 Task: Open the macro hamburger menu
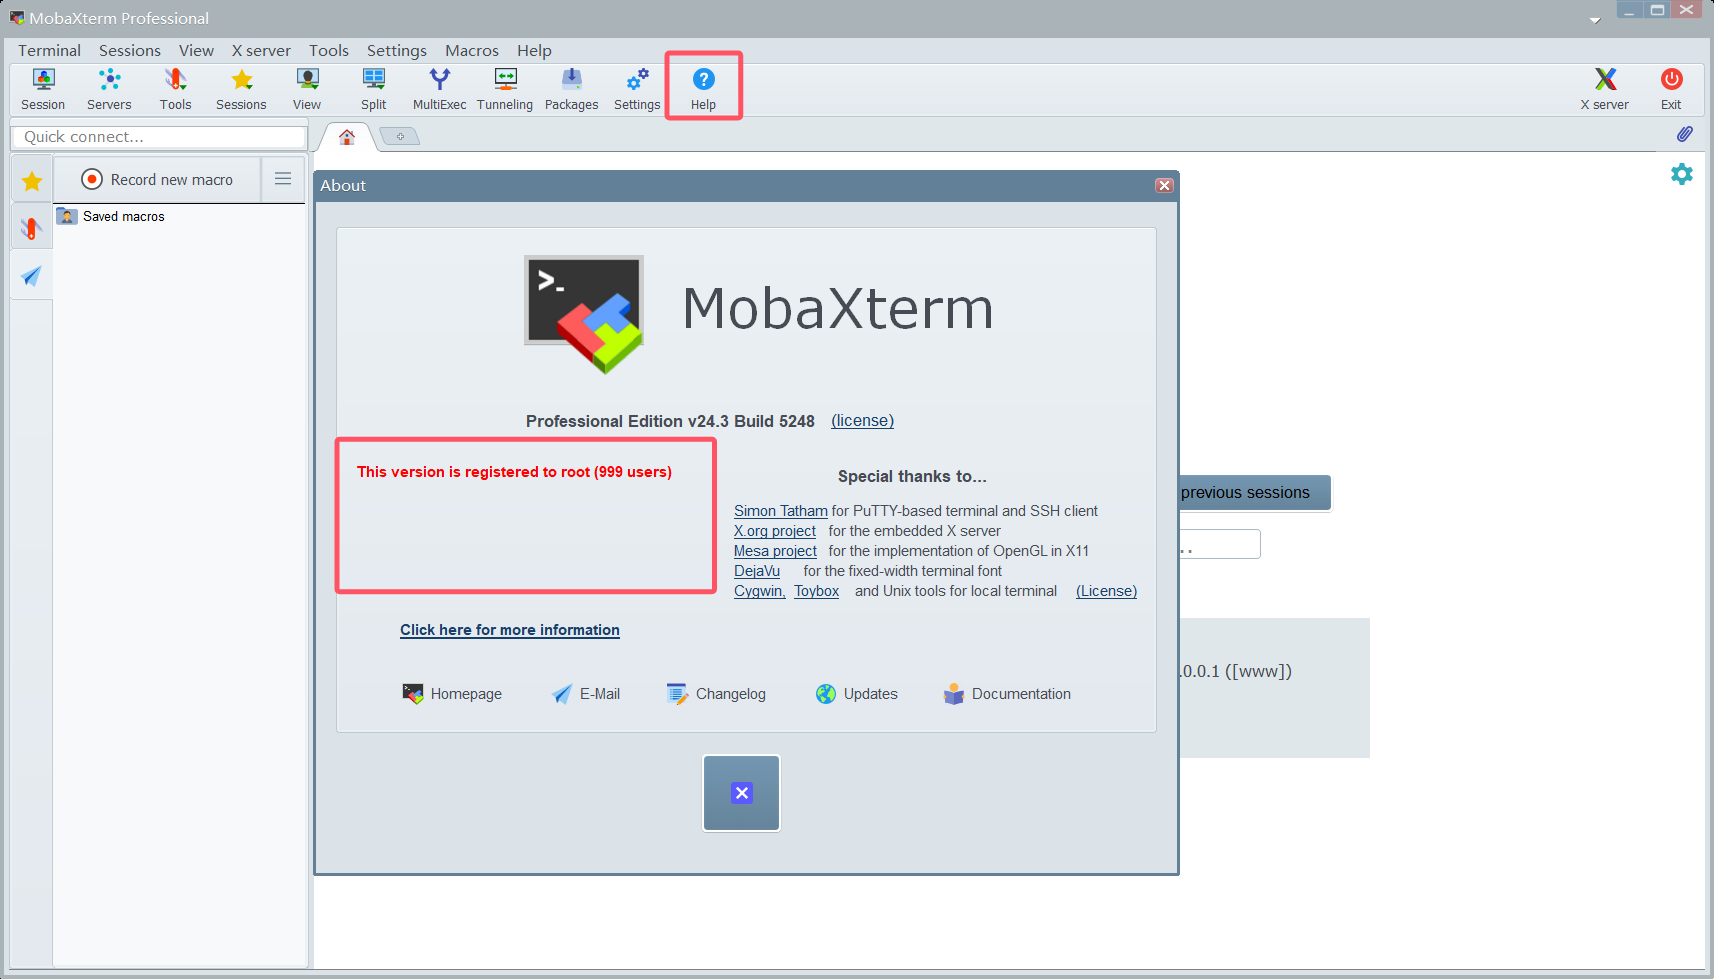coord(283,179)
